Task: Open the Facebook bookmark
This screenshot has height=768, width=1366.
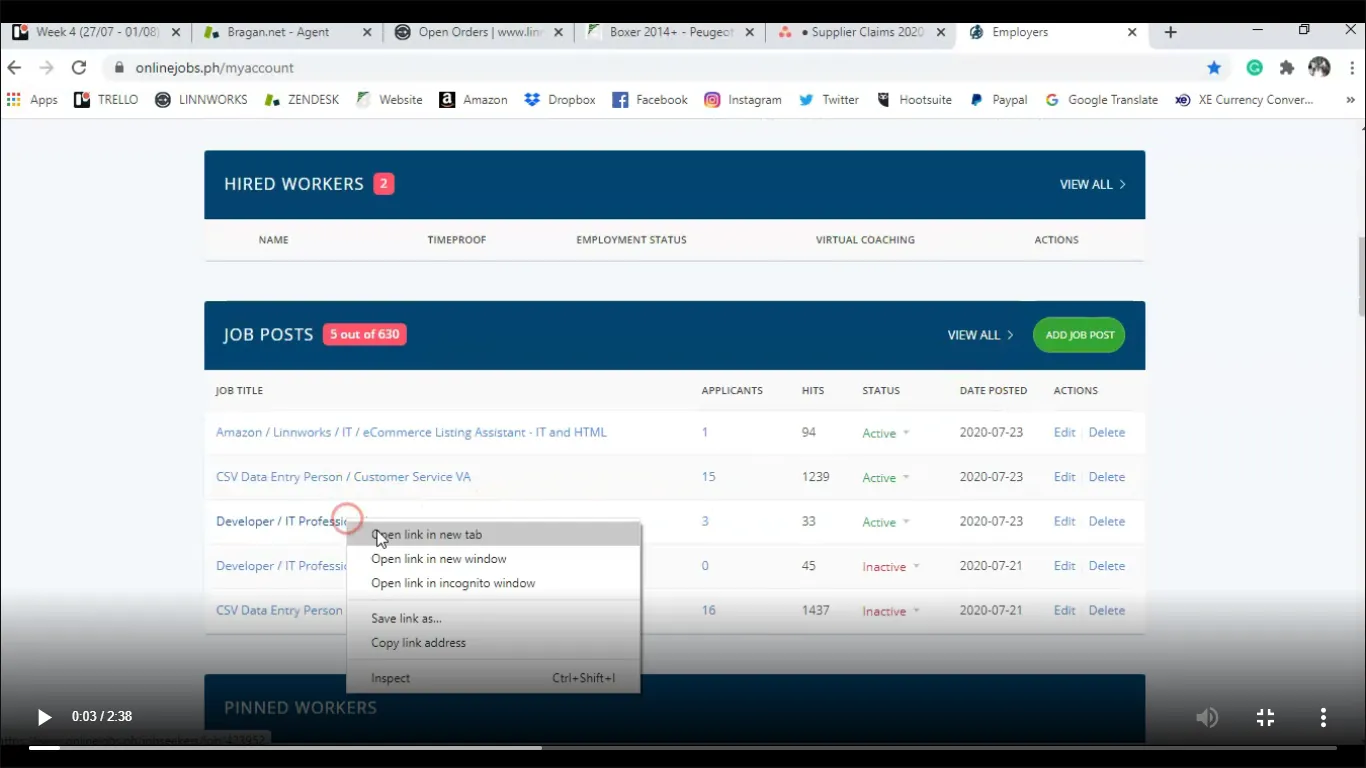Action: pyautogui.click(x=650, y=100)
